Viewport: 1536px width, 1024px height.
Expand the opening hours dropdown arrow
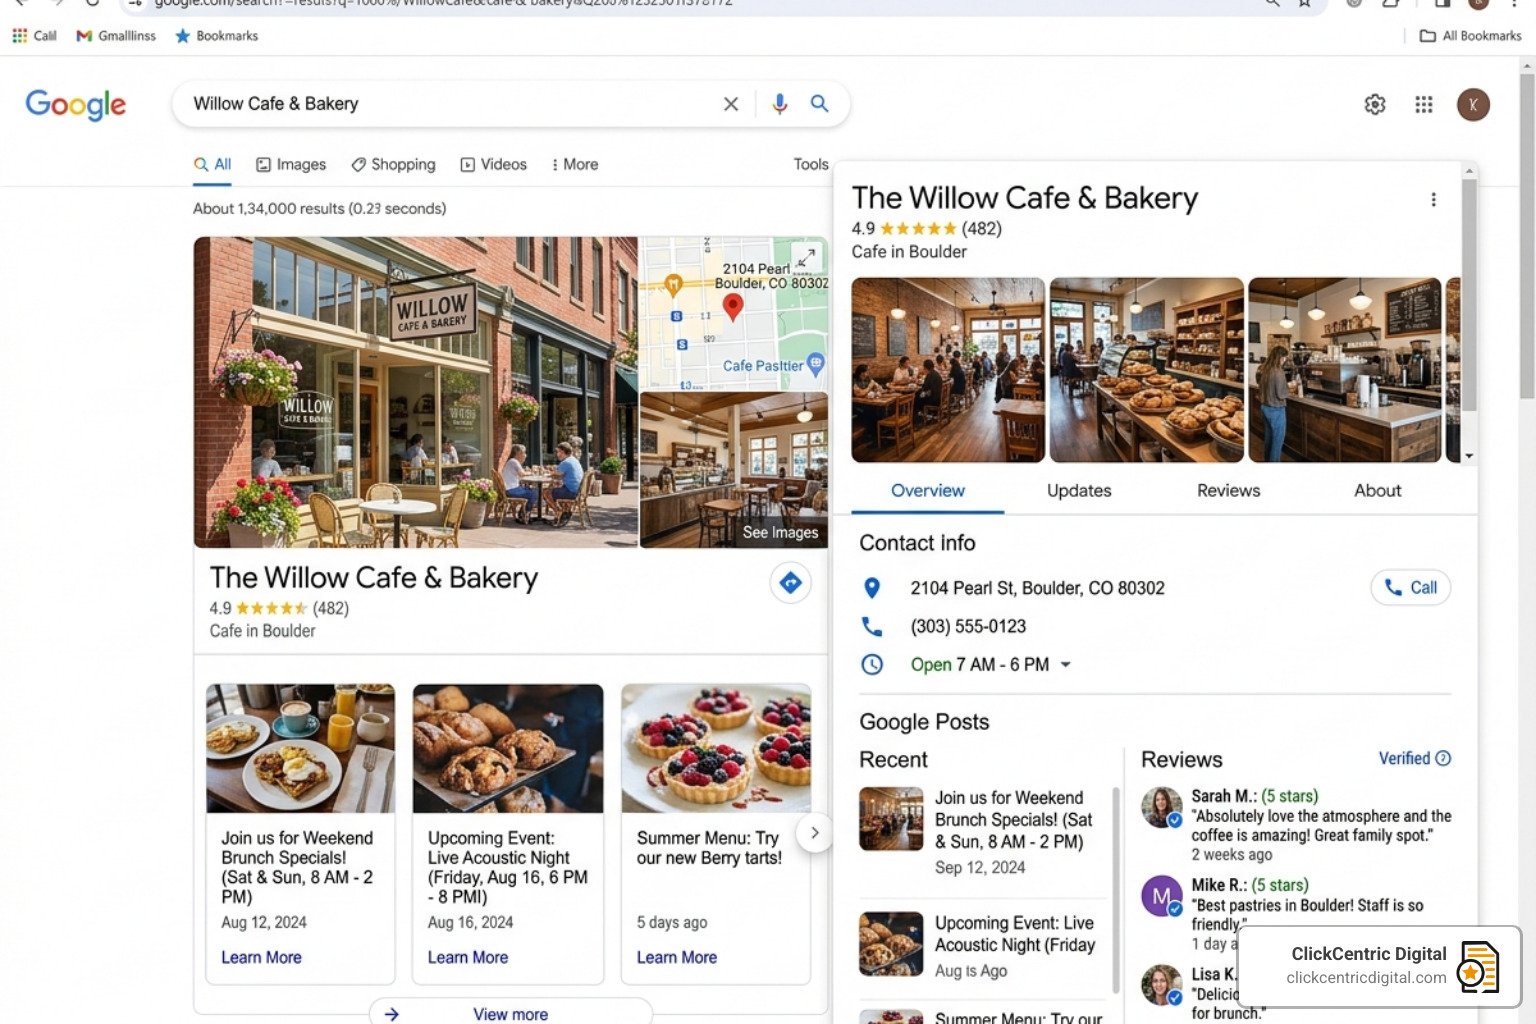(x=1065, y=665)
